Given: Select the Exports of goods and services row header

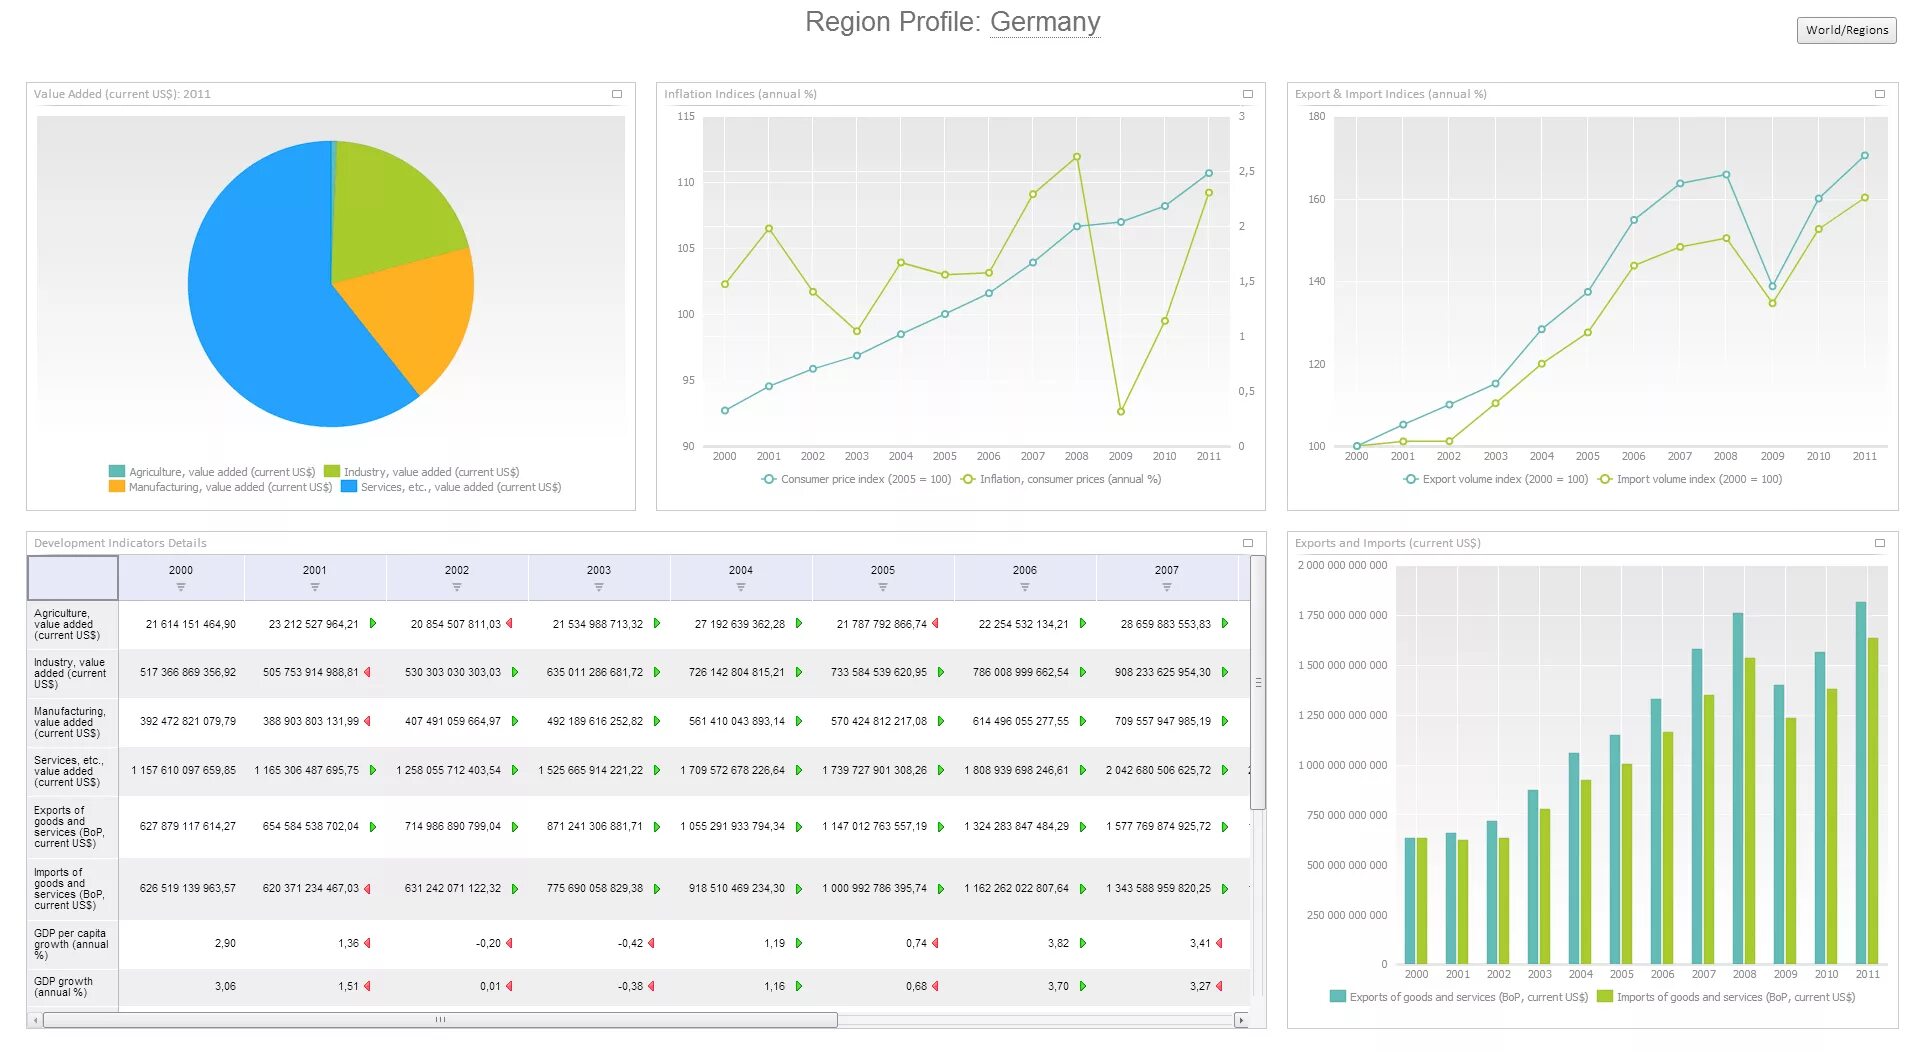Looking at the screenshot, I should 72,827.
